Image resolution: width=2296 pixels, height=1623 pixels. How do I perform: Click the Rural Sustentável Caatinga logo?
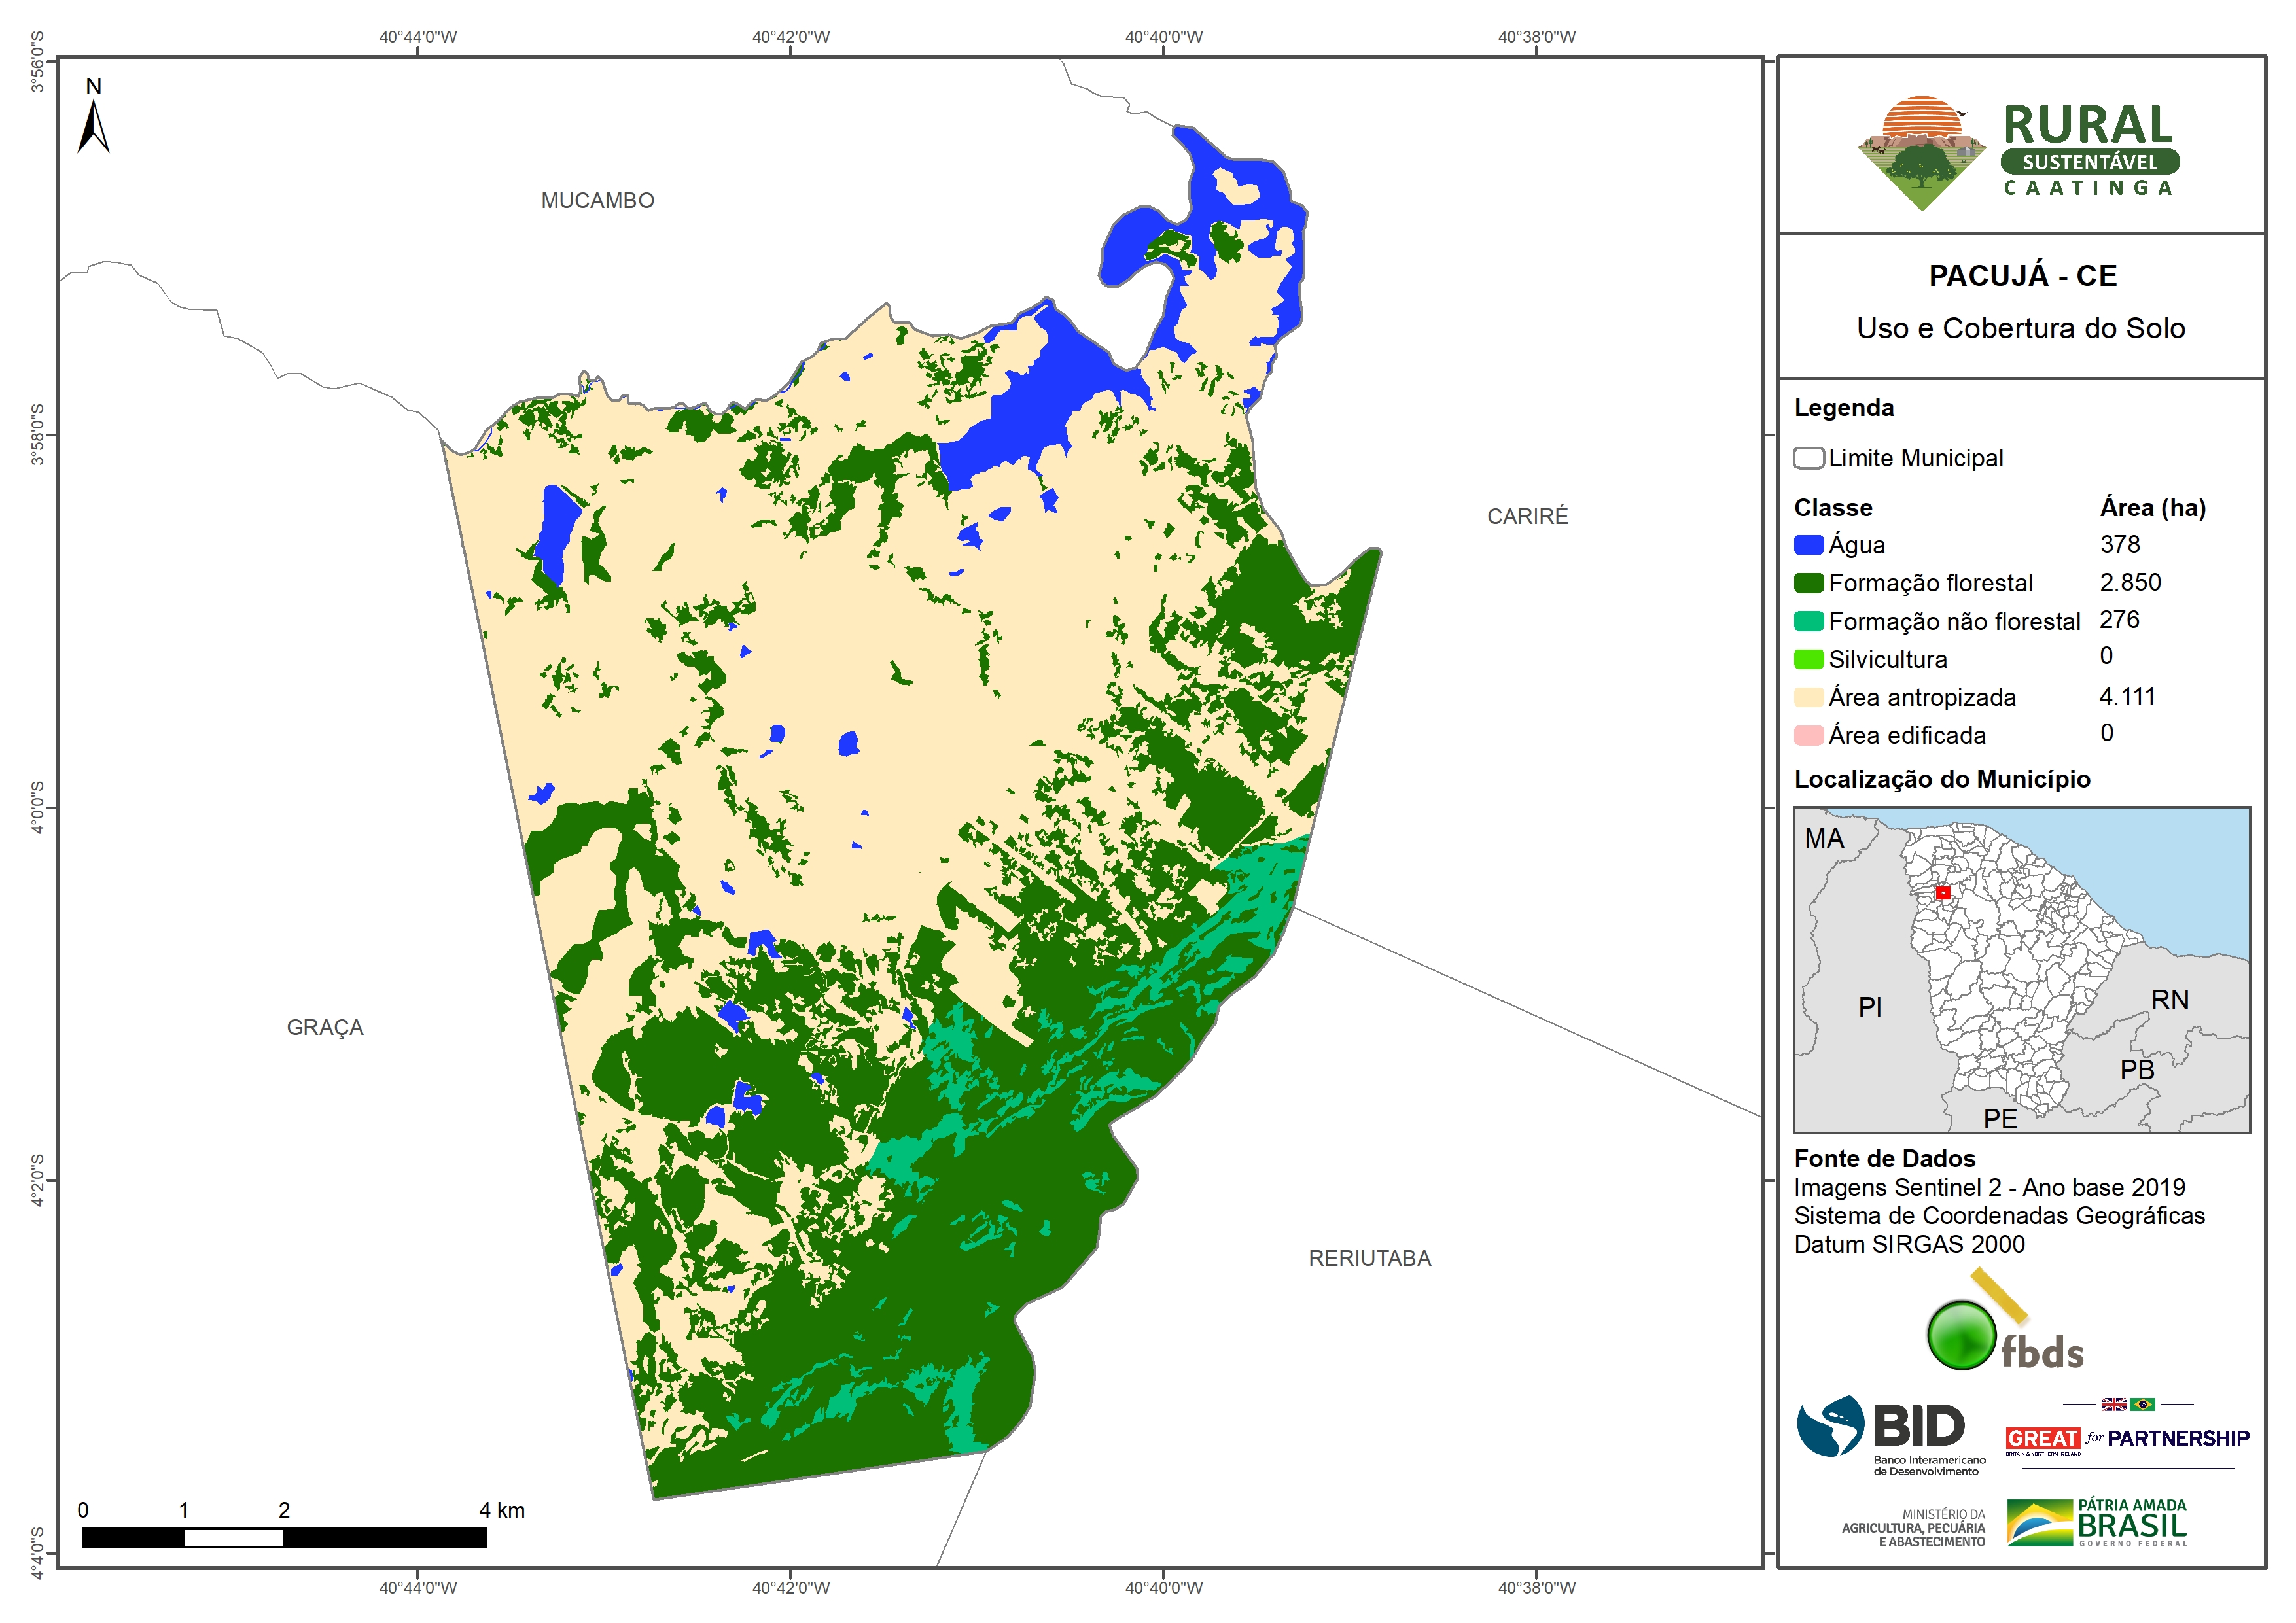2019,152
